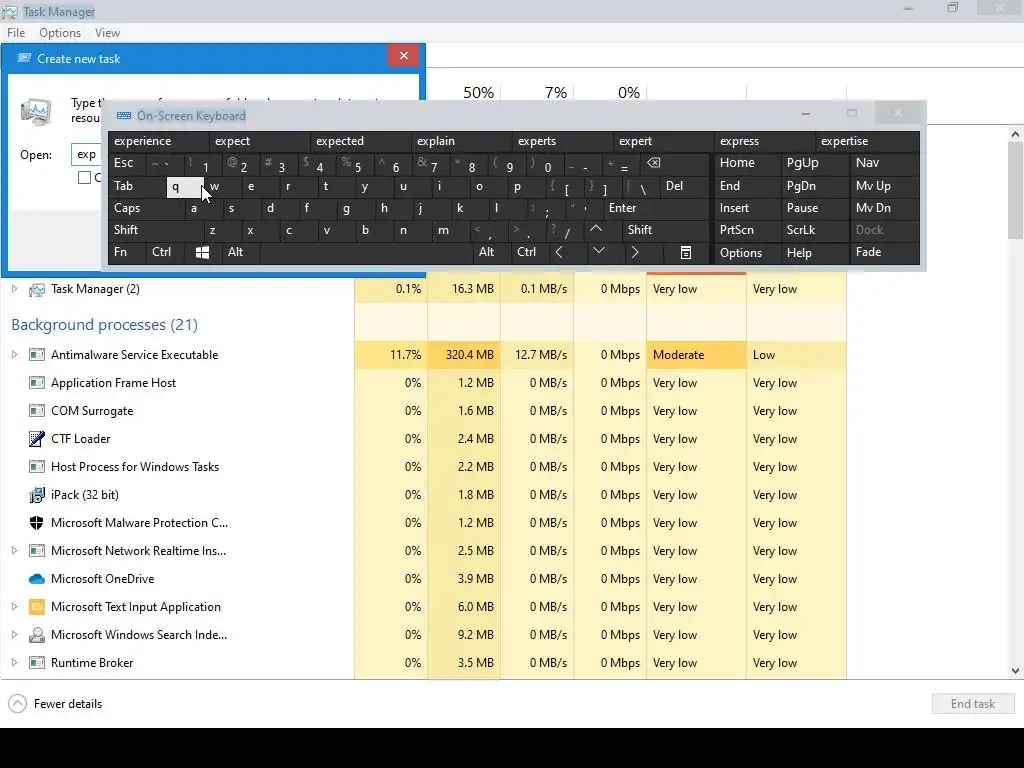The height and width of the screenshot is (768, 1024).
Task: Click the Backspace key on On-Screen Keyboard
Action: [654, 163]
